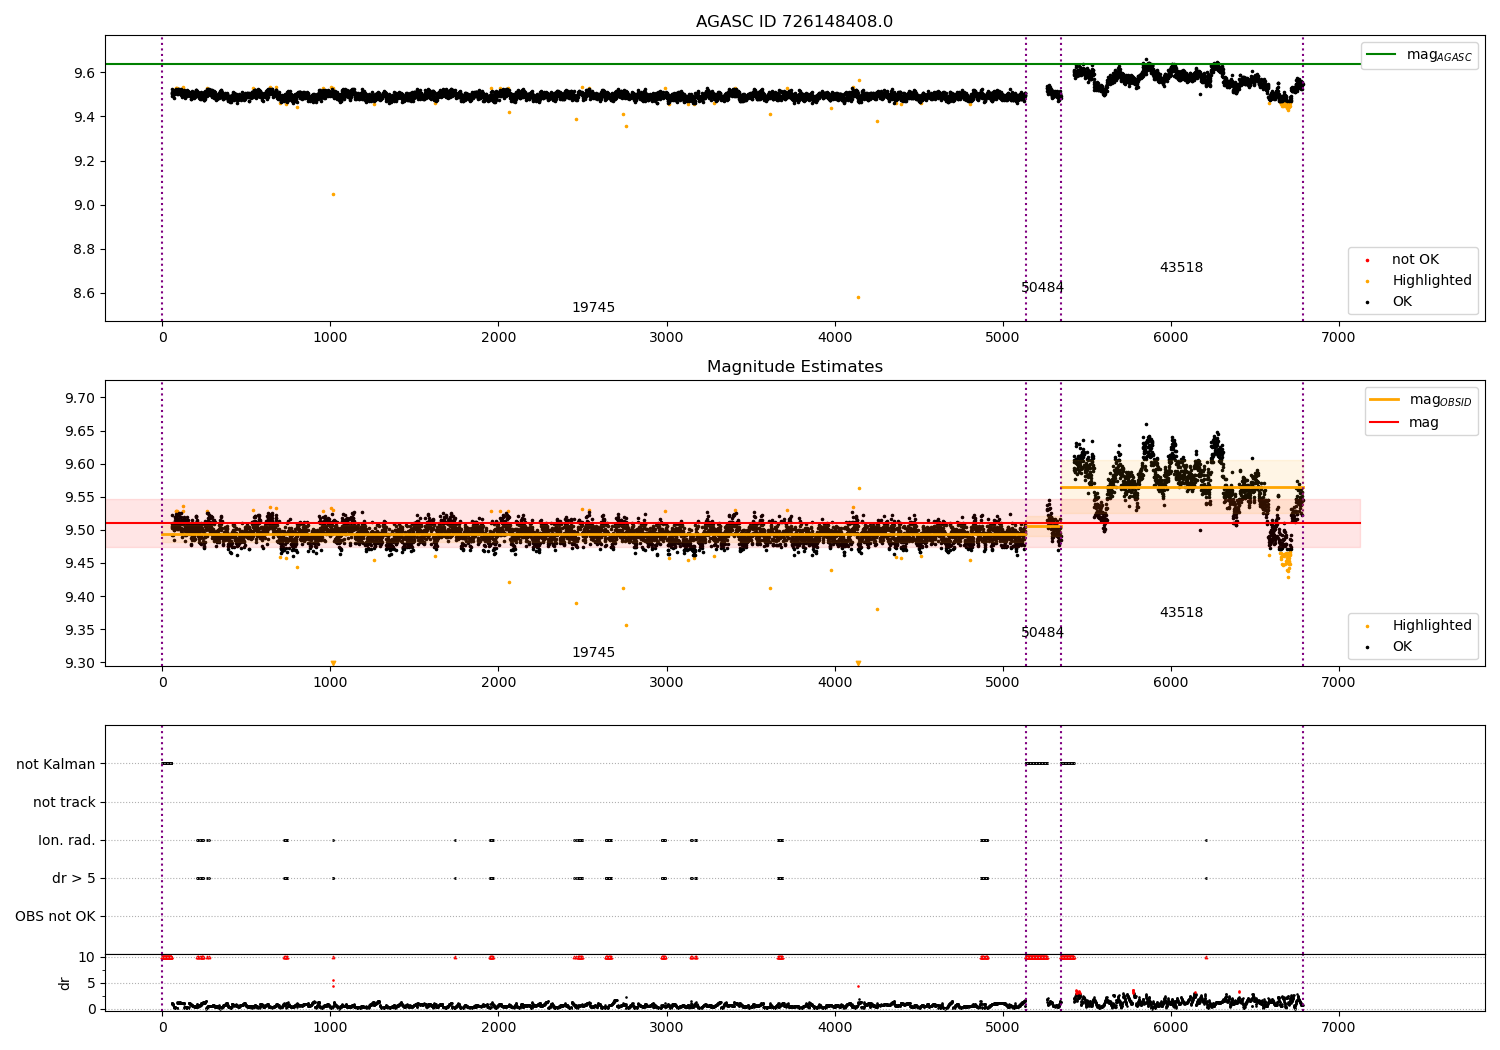Click the 9.50 y-axis tick label
This screenshot has width=1500, height=1050.
[x=80, y=530]
